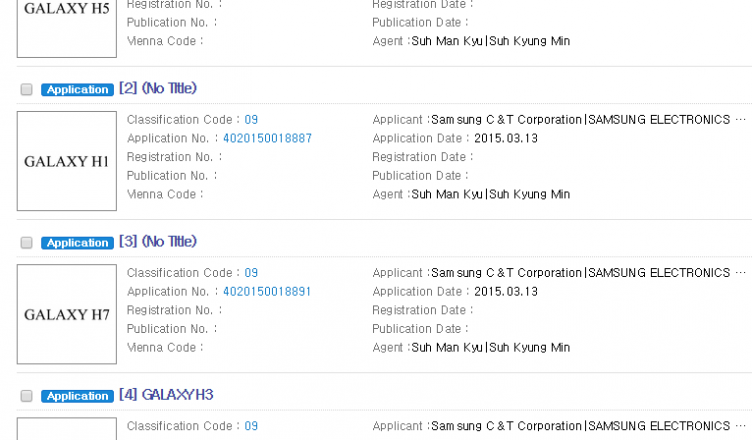Click classification code 09 for GALAXY H1
Image resolution: width=752 pixels, height=440 pixels.
pos(251,120)
